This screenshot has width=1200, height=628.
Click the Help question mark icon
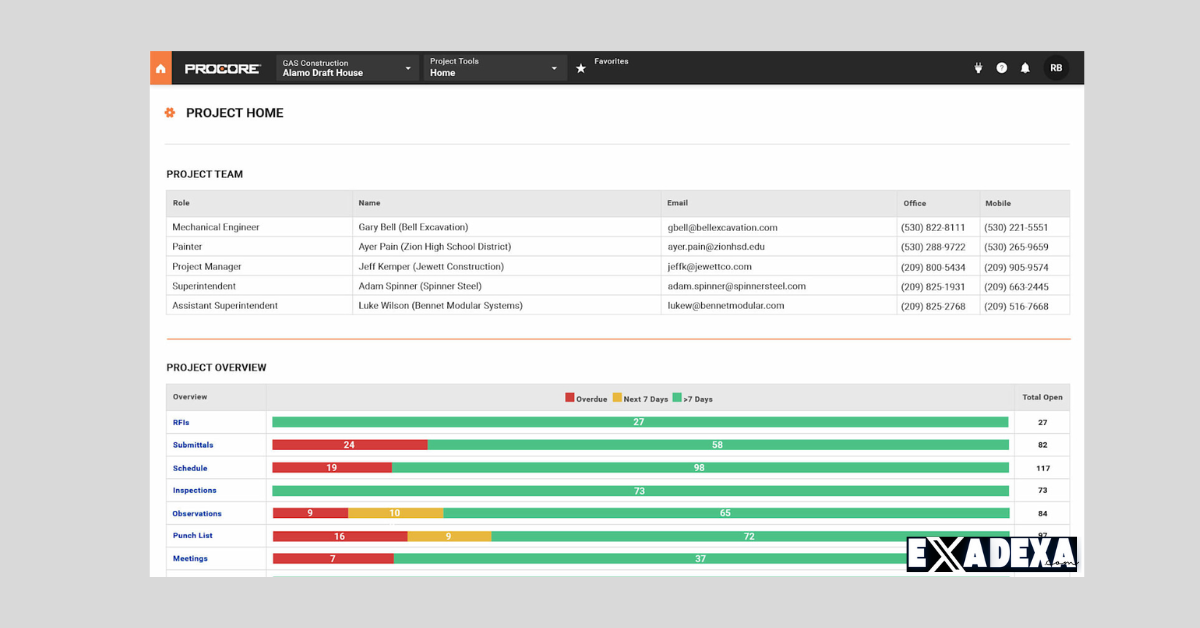coord(1001,67)
